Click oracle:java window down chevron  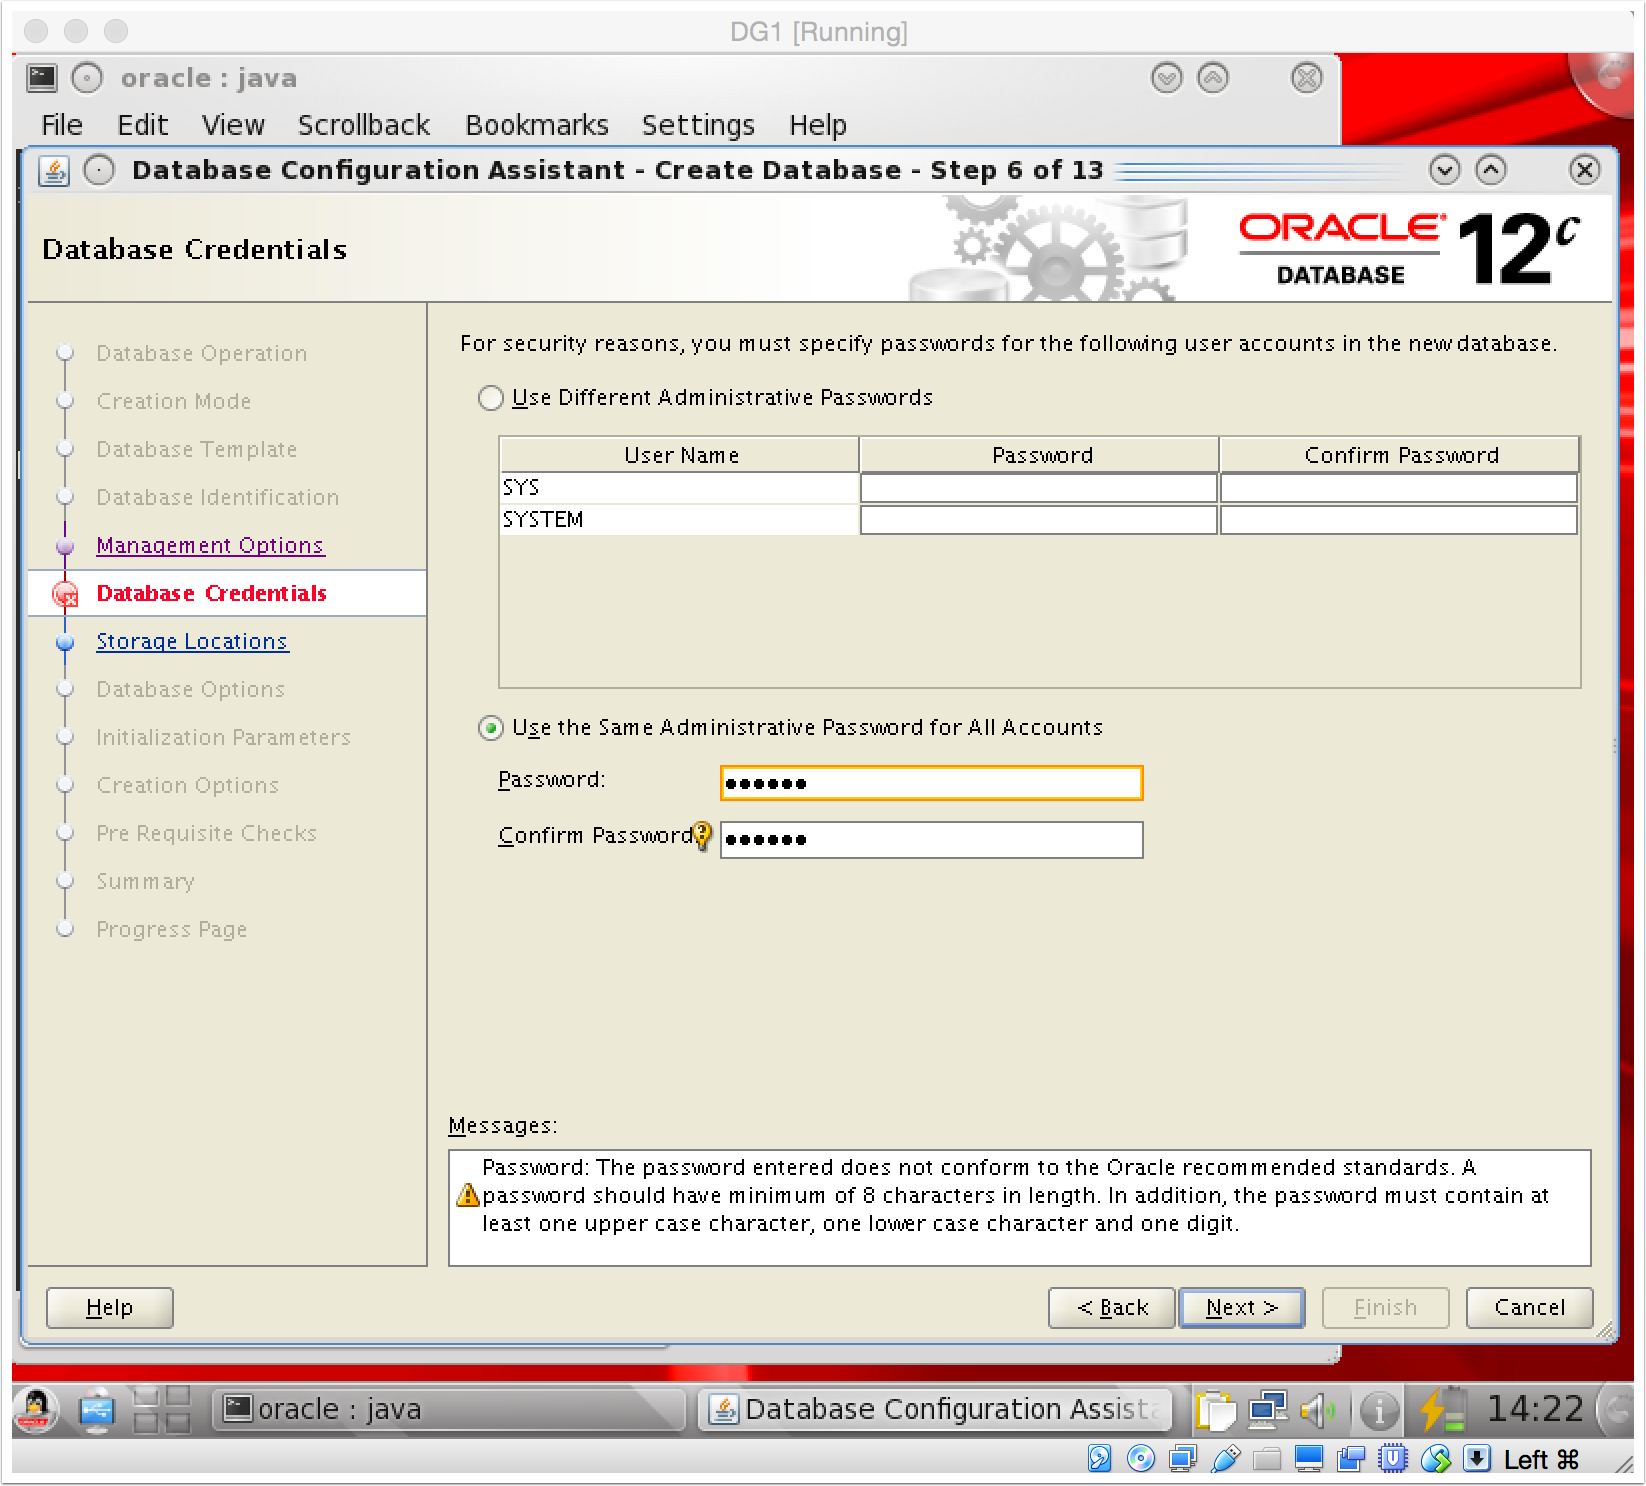tap(1167, 78)
